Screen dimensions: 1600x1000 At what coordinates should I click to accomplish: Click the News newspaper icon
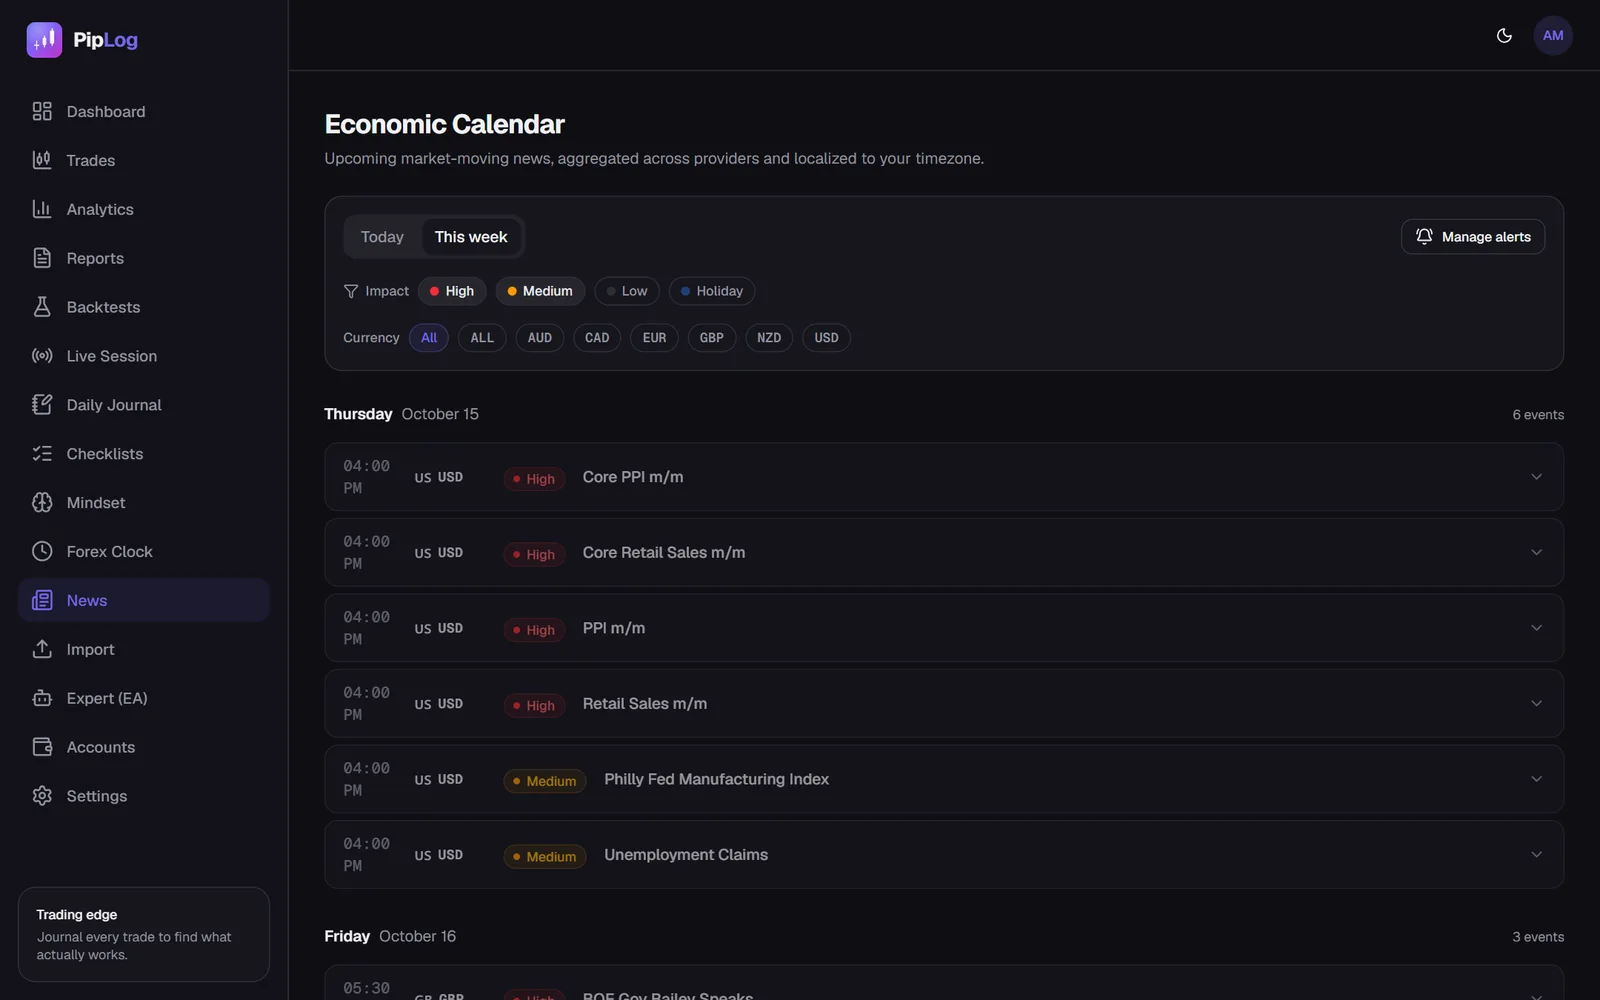tap(42, 600)
